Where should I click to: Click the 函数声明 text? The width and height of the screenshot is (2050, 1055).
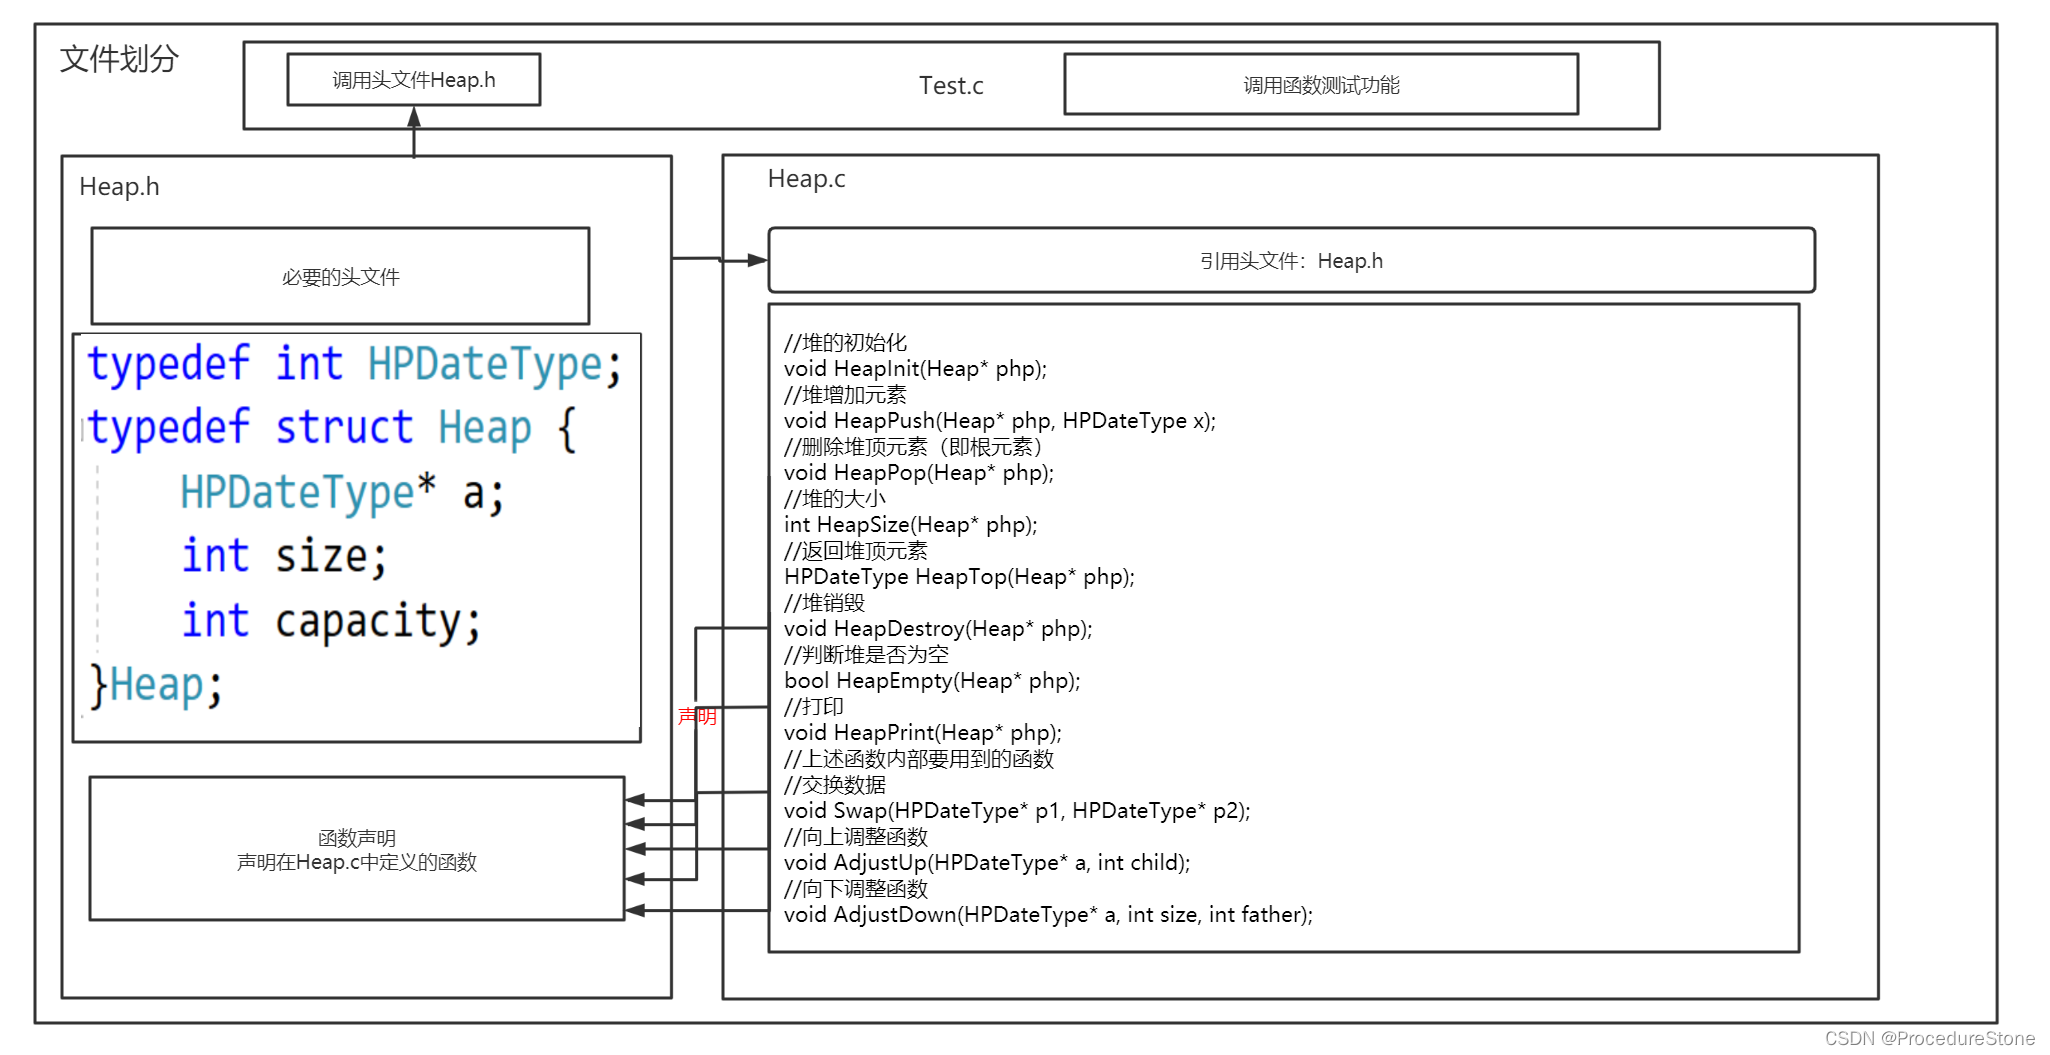(357, 838)
